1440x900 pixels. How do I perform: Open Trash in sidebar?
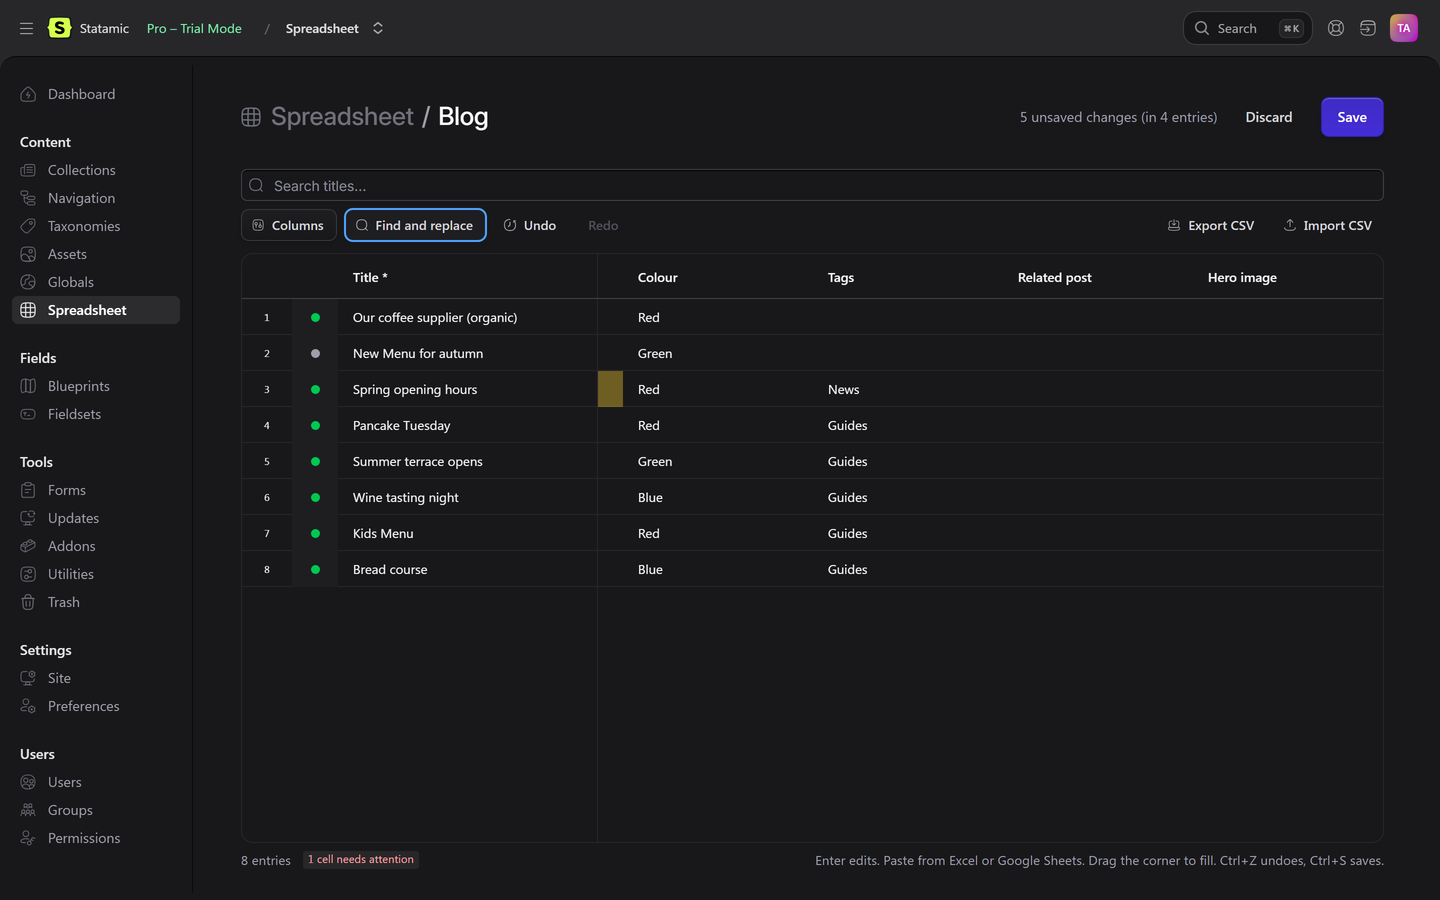coord(96,602)
